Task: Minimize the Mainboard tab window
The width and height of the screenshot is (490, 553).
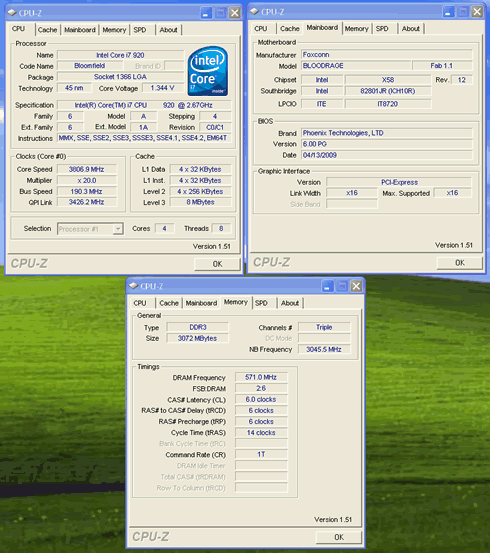Action: coord(448,12)
